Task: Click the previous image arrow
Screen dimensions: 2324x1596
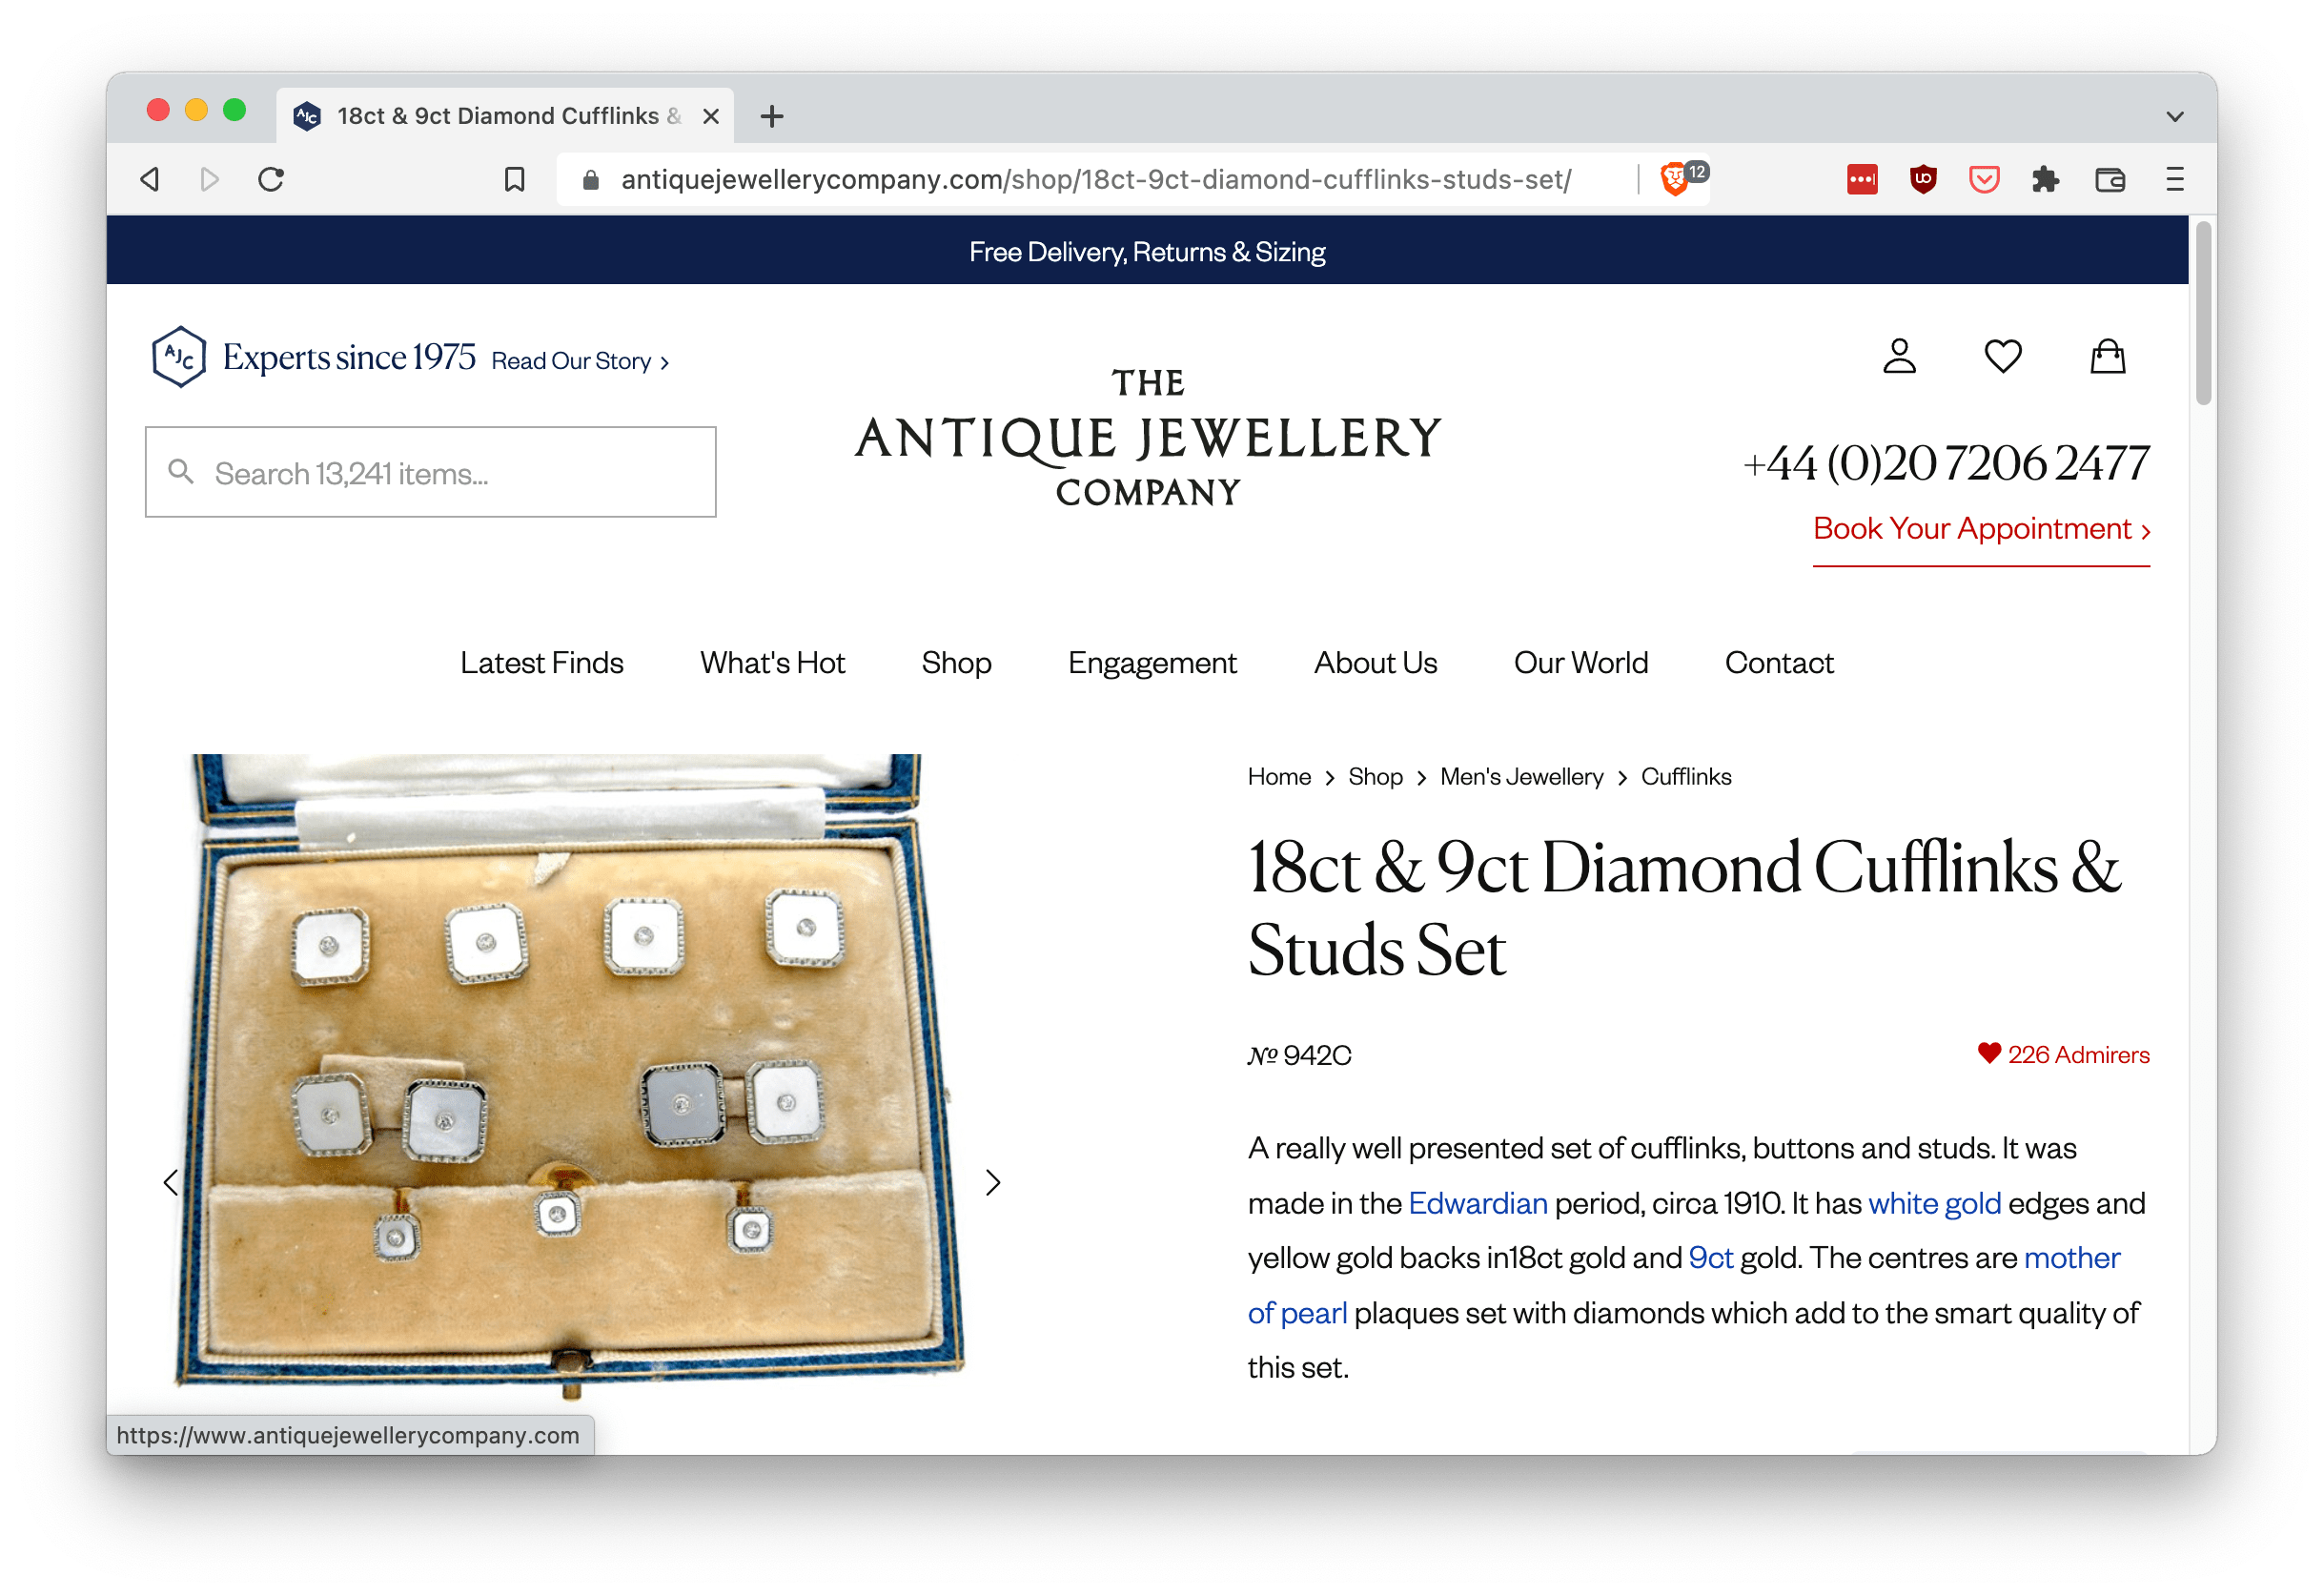Action: [x=172, y=1181]
